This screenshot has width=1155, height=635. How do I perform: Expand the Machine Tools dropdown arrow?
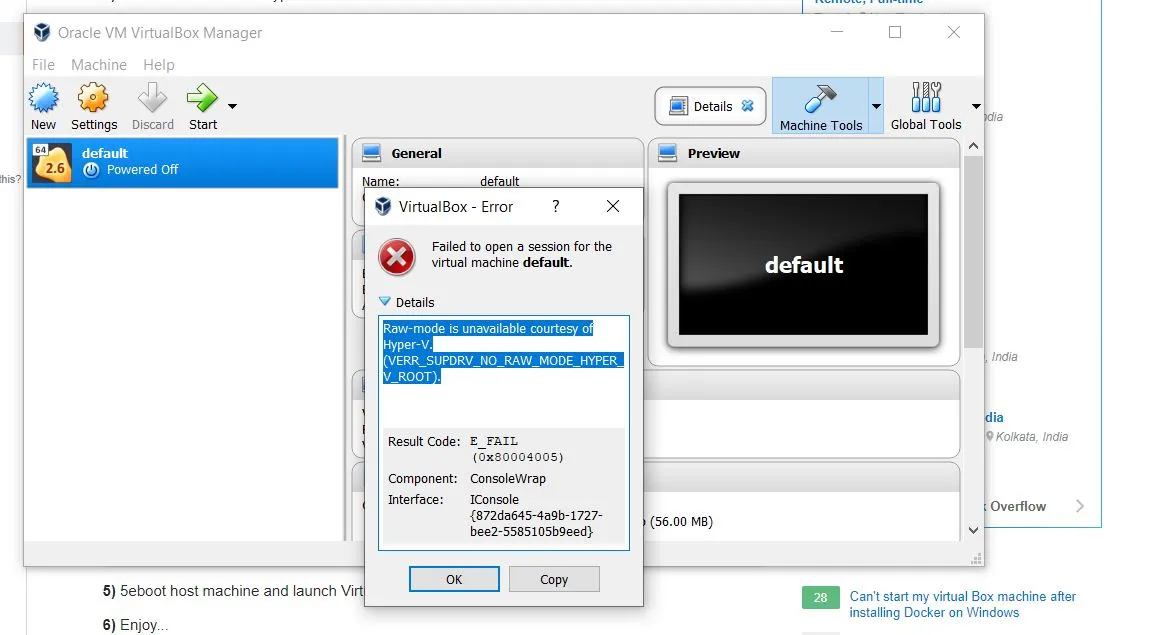coord(876,106)
